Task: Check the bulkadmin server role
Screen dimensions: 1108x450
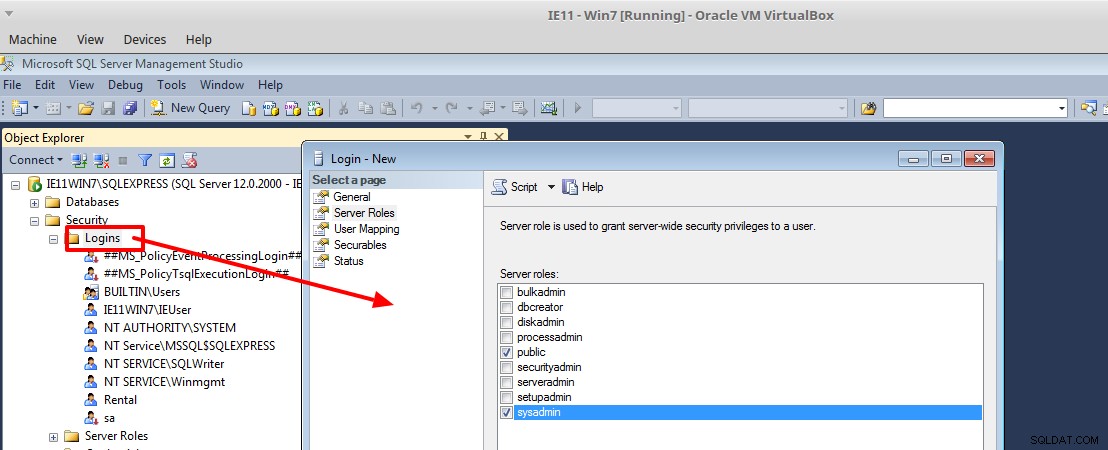Action: coord(507,292)
